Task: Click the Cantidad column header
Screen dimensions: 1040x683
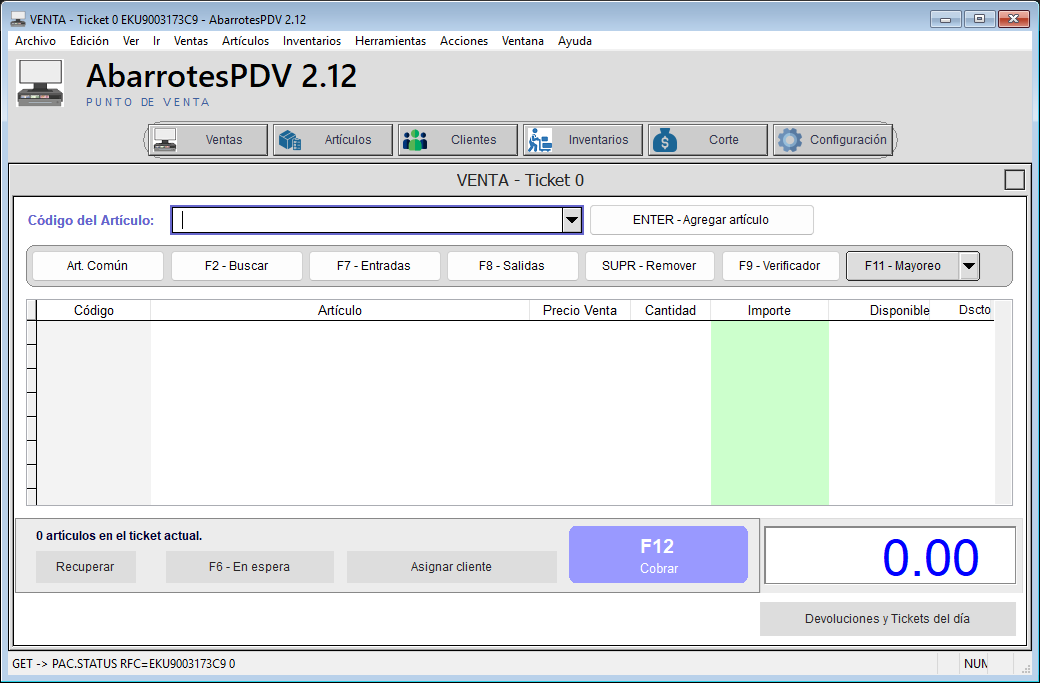Action: (670, 310)
